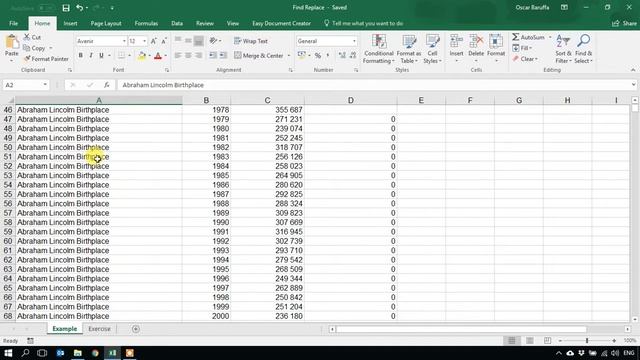The image size is (640, 360).
Task: Toggle Underline formatting
Action: tap(101, 55)
